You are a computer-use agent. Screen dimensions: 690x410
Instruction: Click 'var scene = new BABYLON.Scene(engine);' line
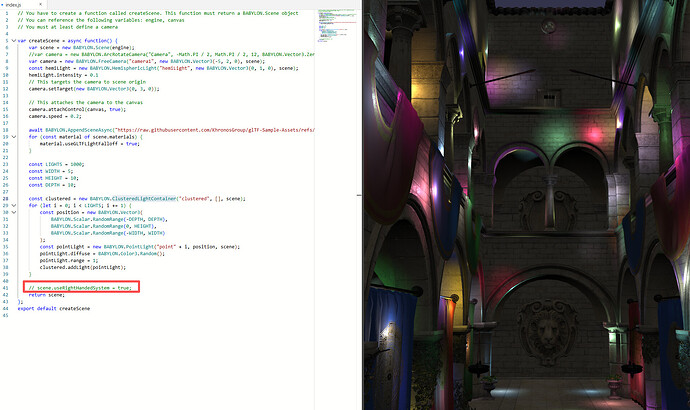click(82, 48)
